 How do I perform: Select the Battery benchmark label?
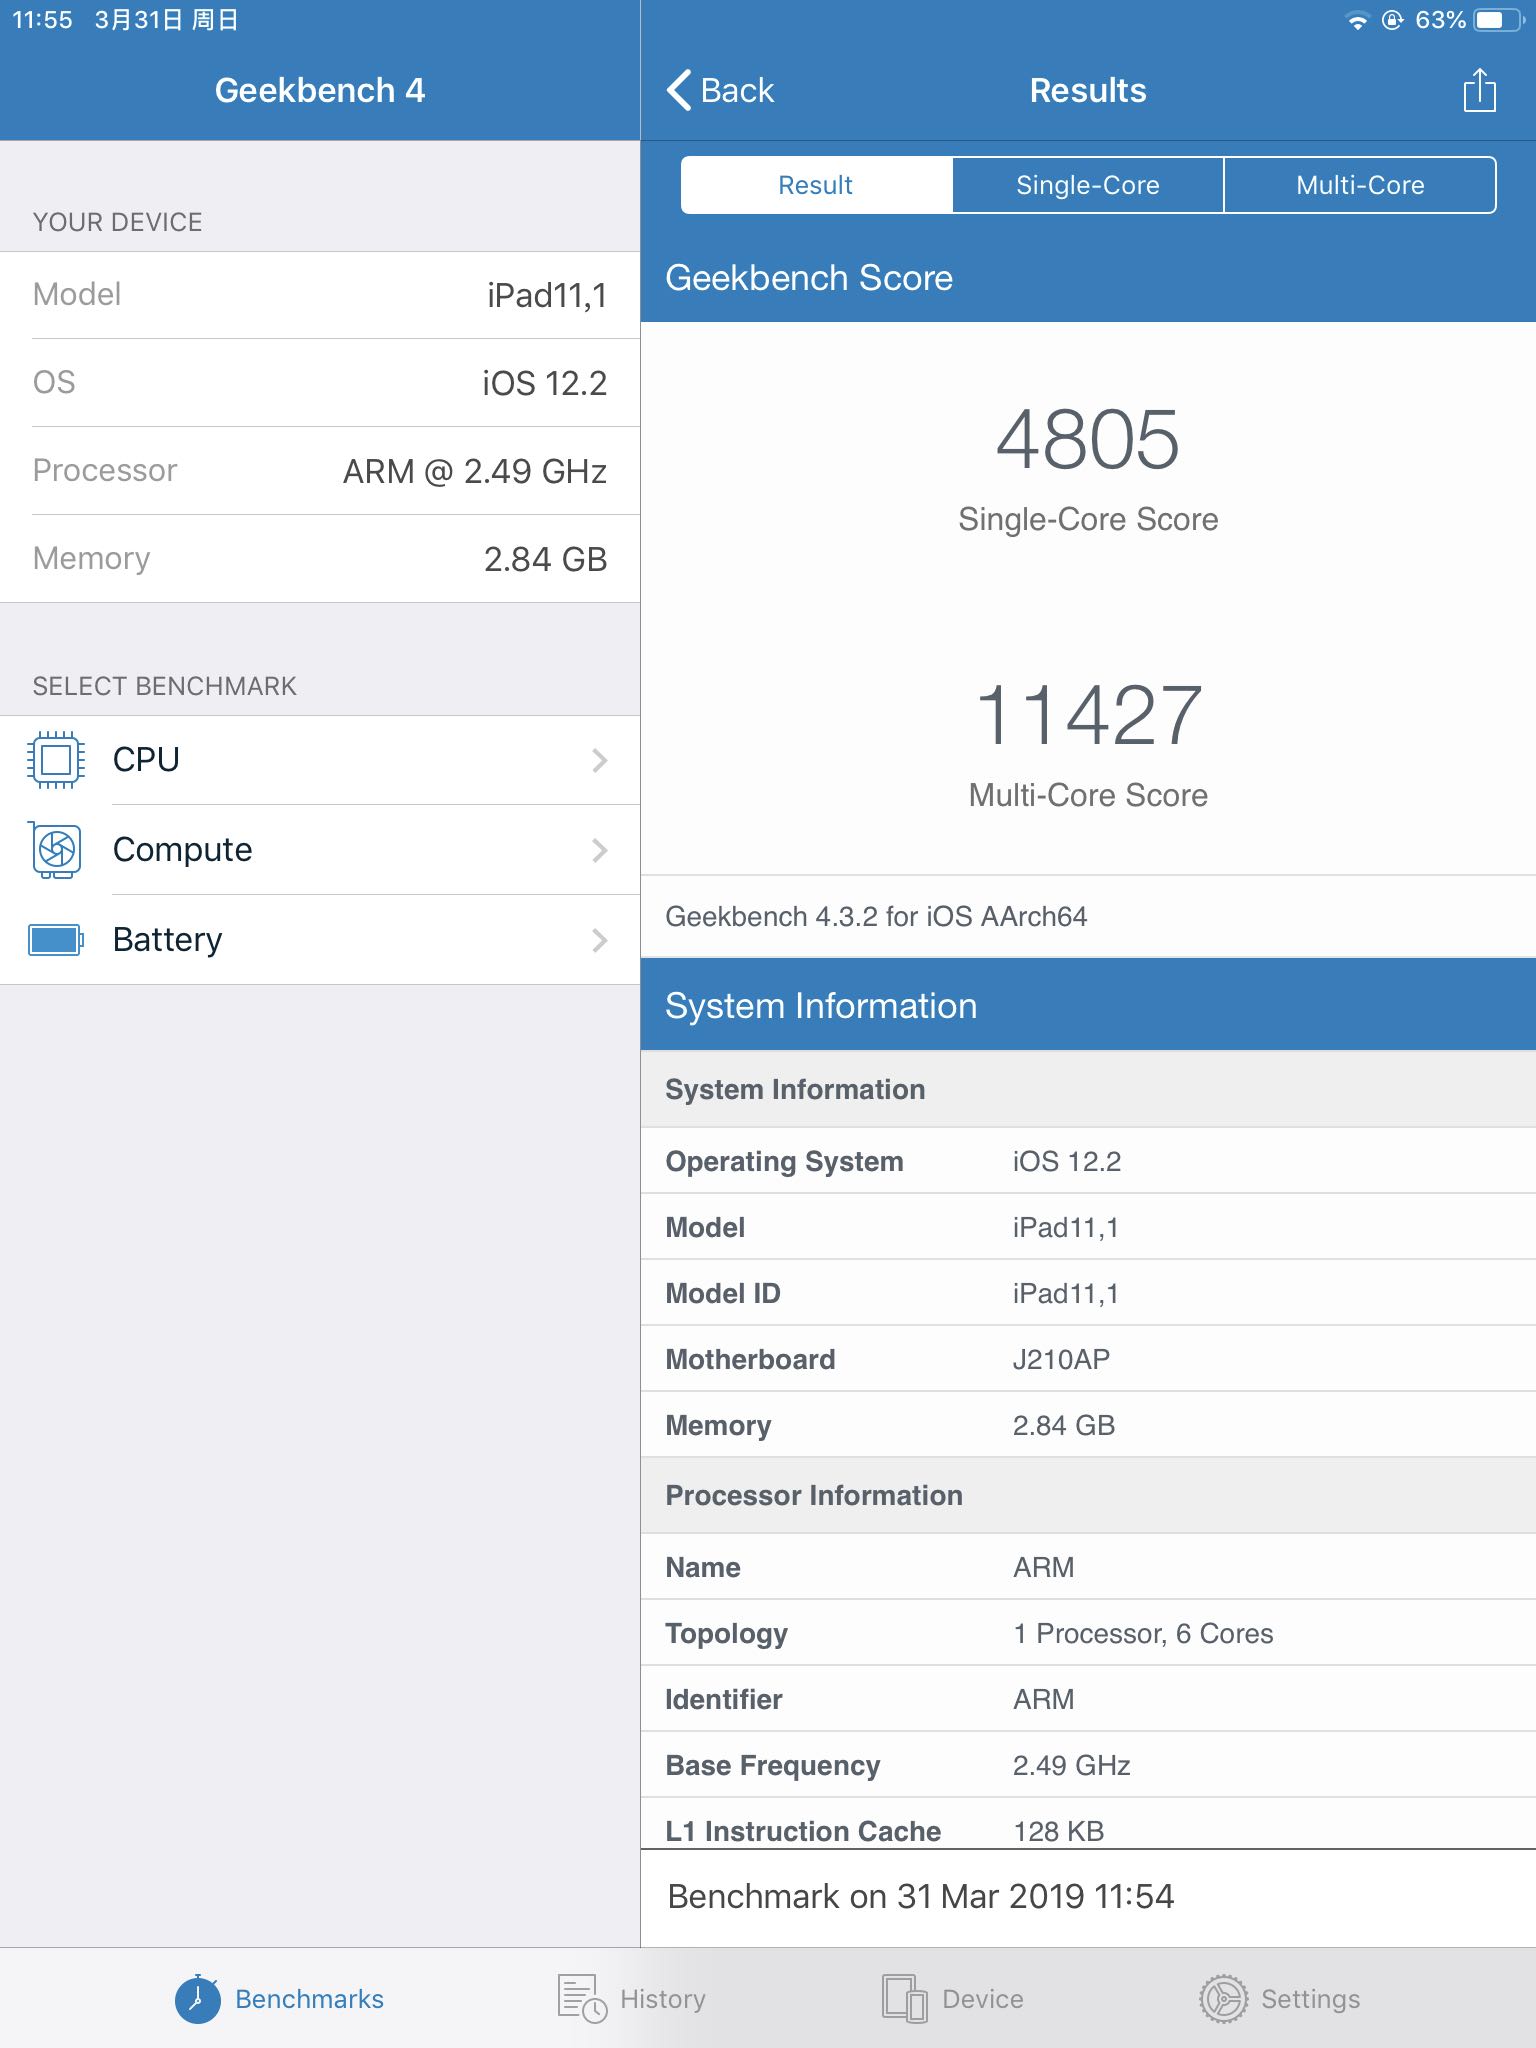click(167, 940)
